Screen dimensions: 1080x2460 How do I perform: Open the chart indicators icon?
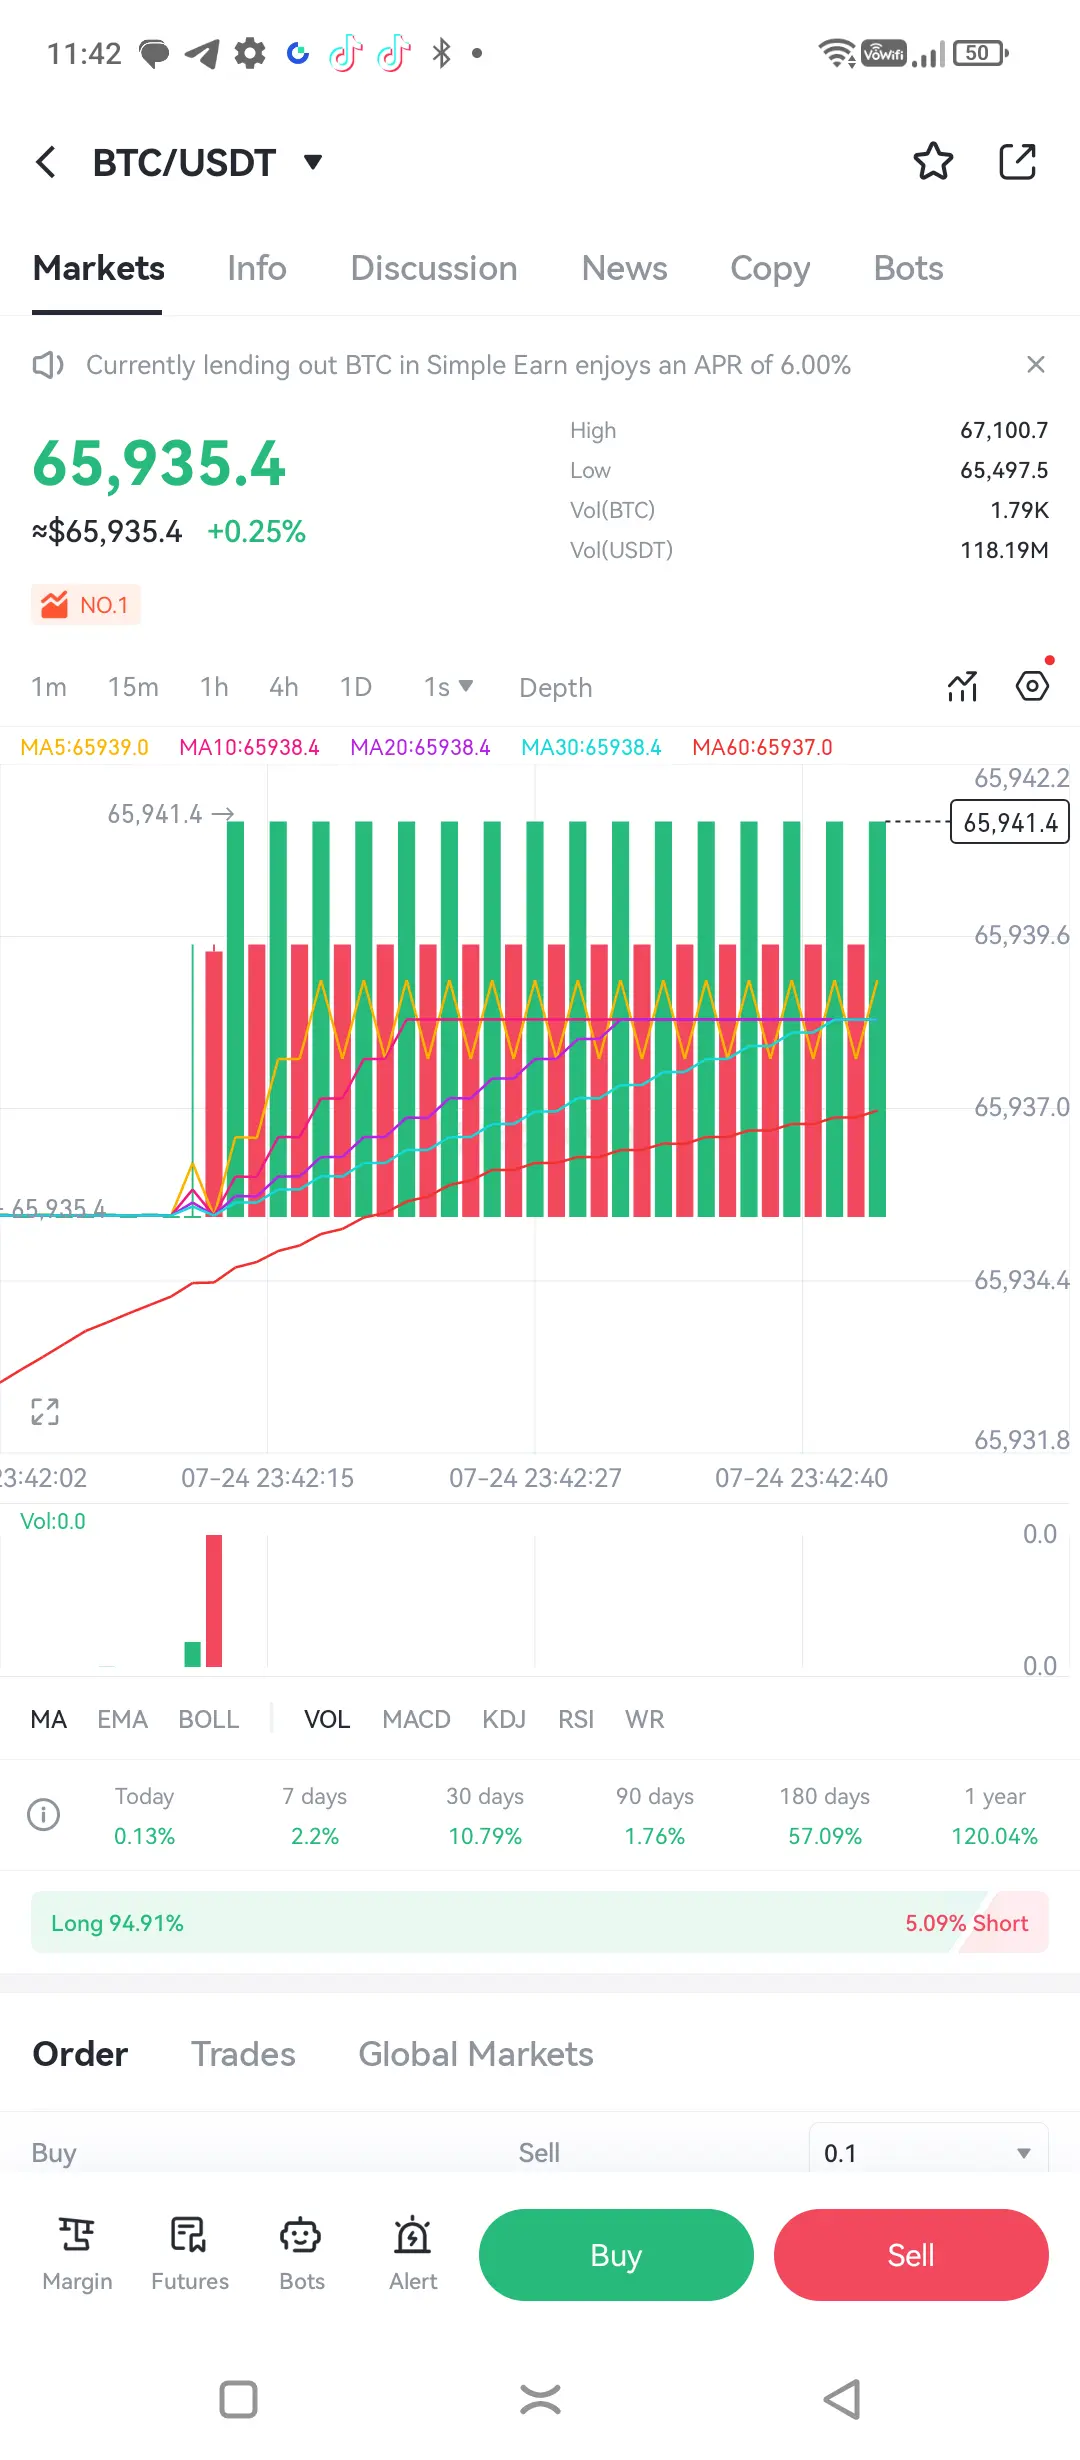coord(962,686)
